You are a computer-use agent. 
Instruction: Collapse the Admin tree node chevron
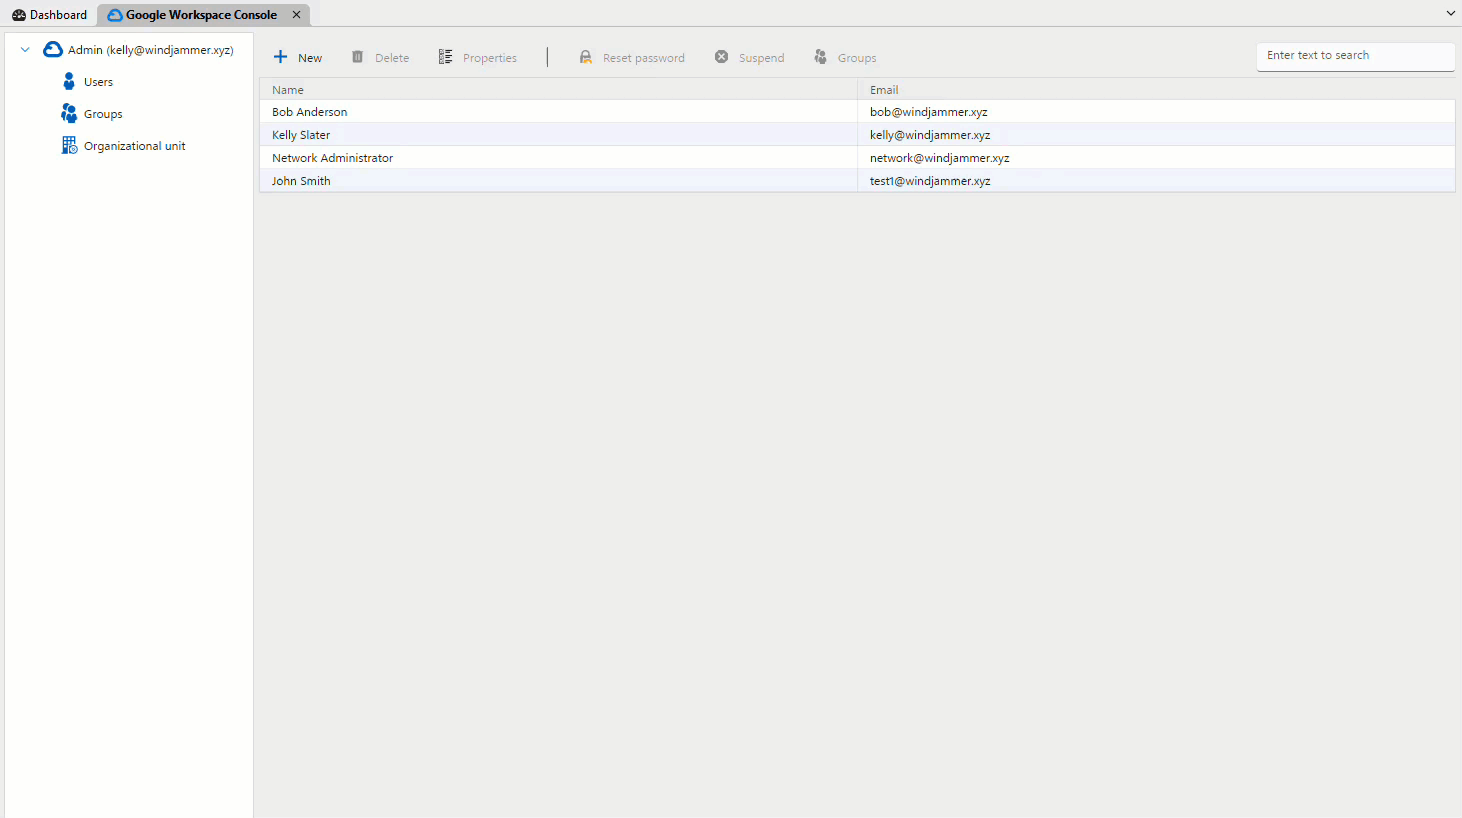[x=25, y=50]
